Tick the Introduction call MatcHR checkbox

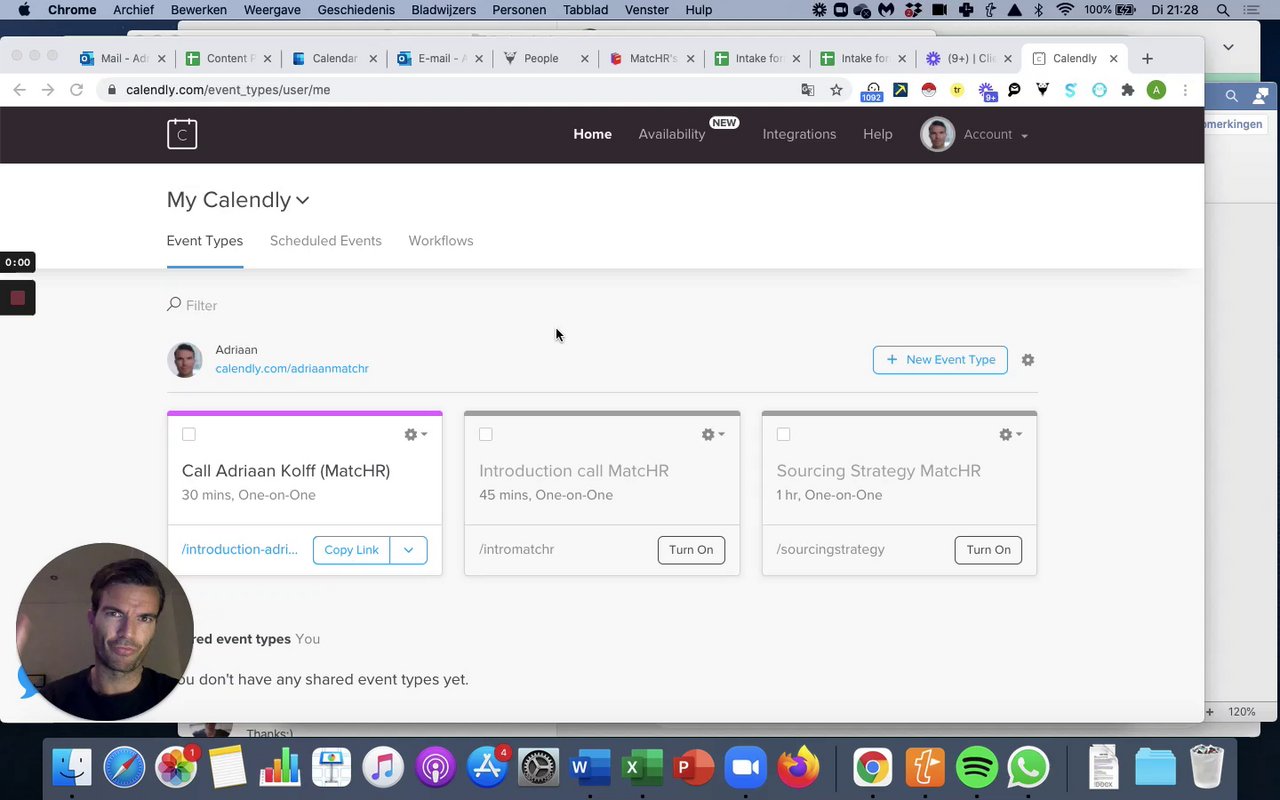486,434
